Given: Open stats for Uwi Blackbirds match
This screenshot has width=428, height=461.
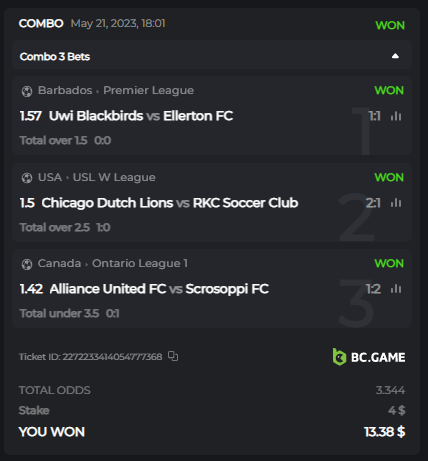Looking at the screenshot, I should click(x=396, y=116).
